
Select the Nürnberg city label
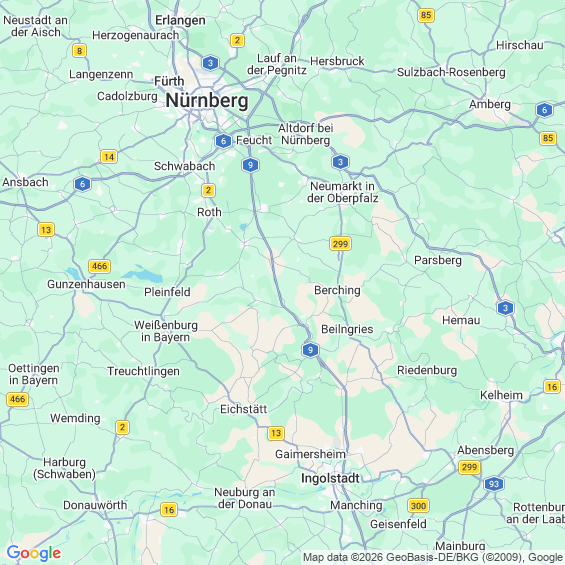[207, 101]
